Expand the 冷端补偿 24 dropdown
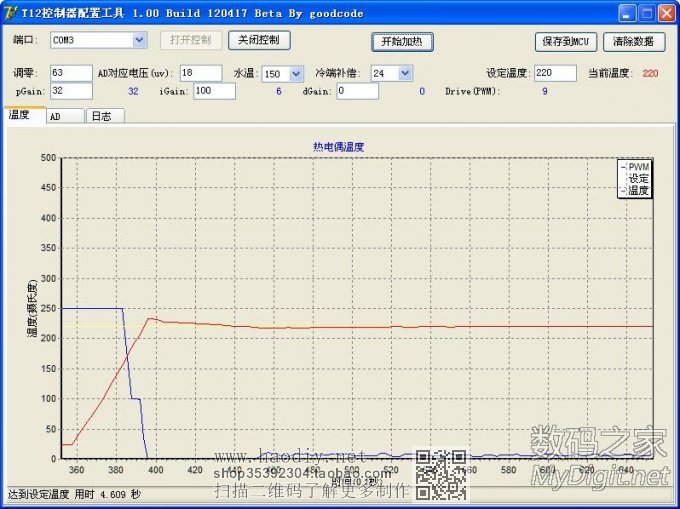This screenshot has height=509, width=680. click(405, 73)
